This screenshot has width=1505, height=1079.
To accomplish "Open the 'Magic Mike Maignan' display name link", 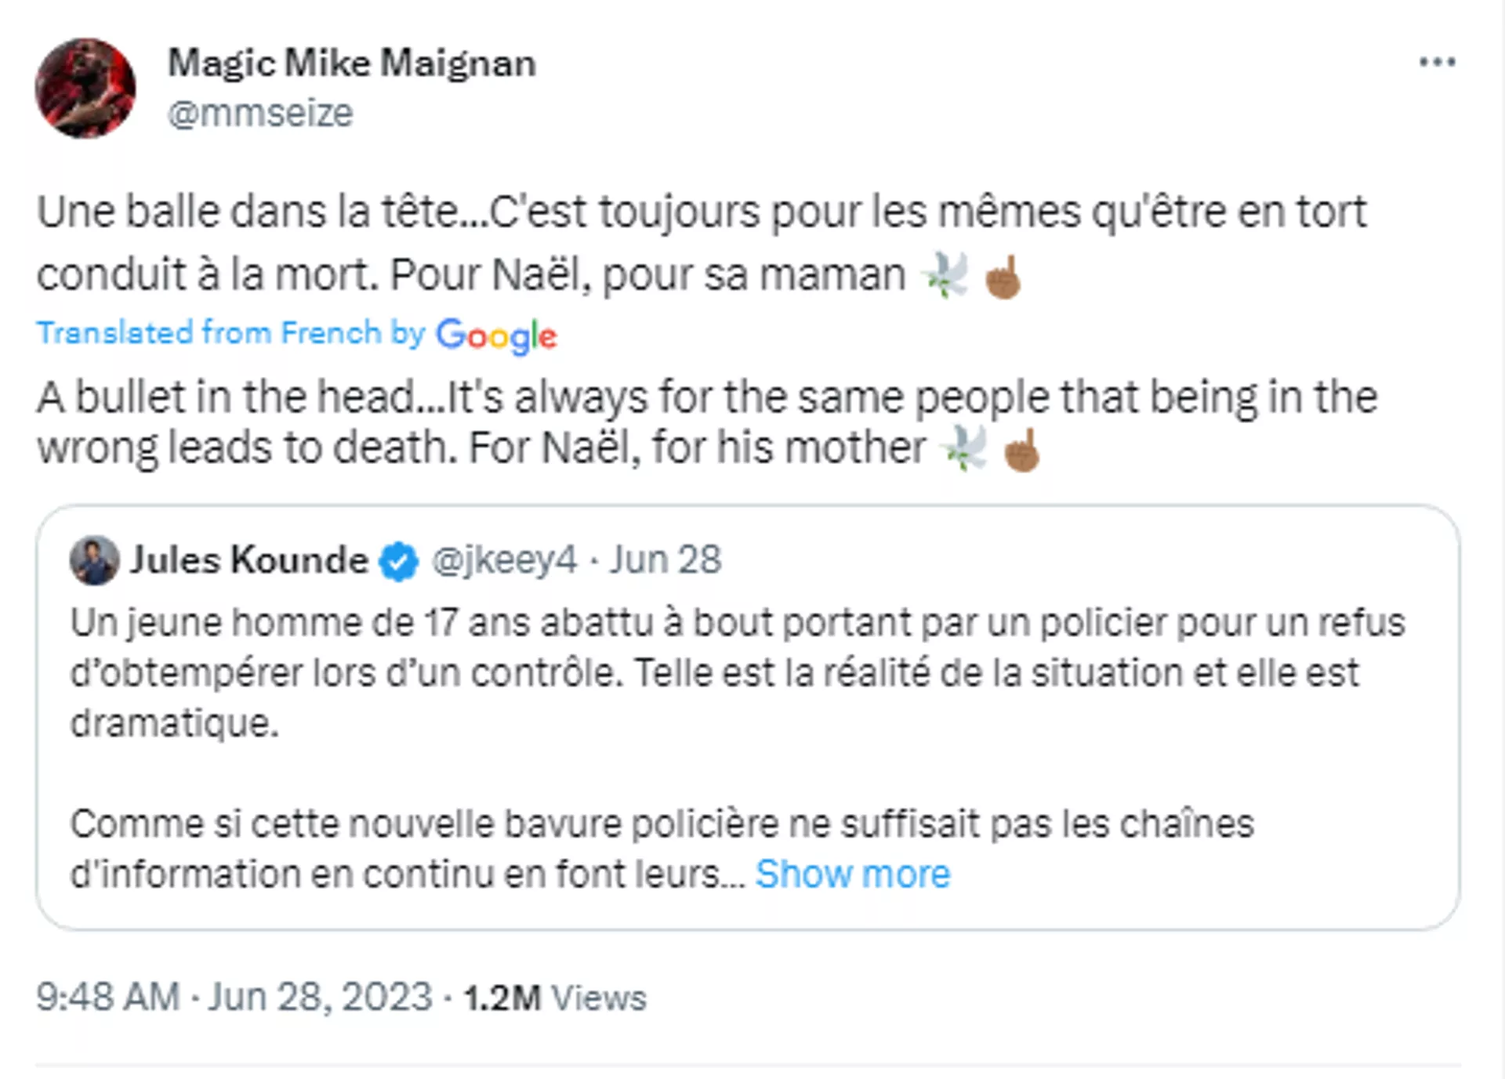I will [x=352, y=63].
